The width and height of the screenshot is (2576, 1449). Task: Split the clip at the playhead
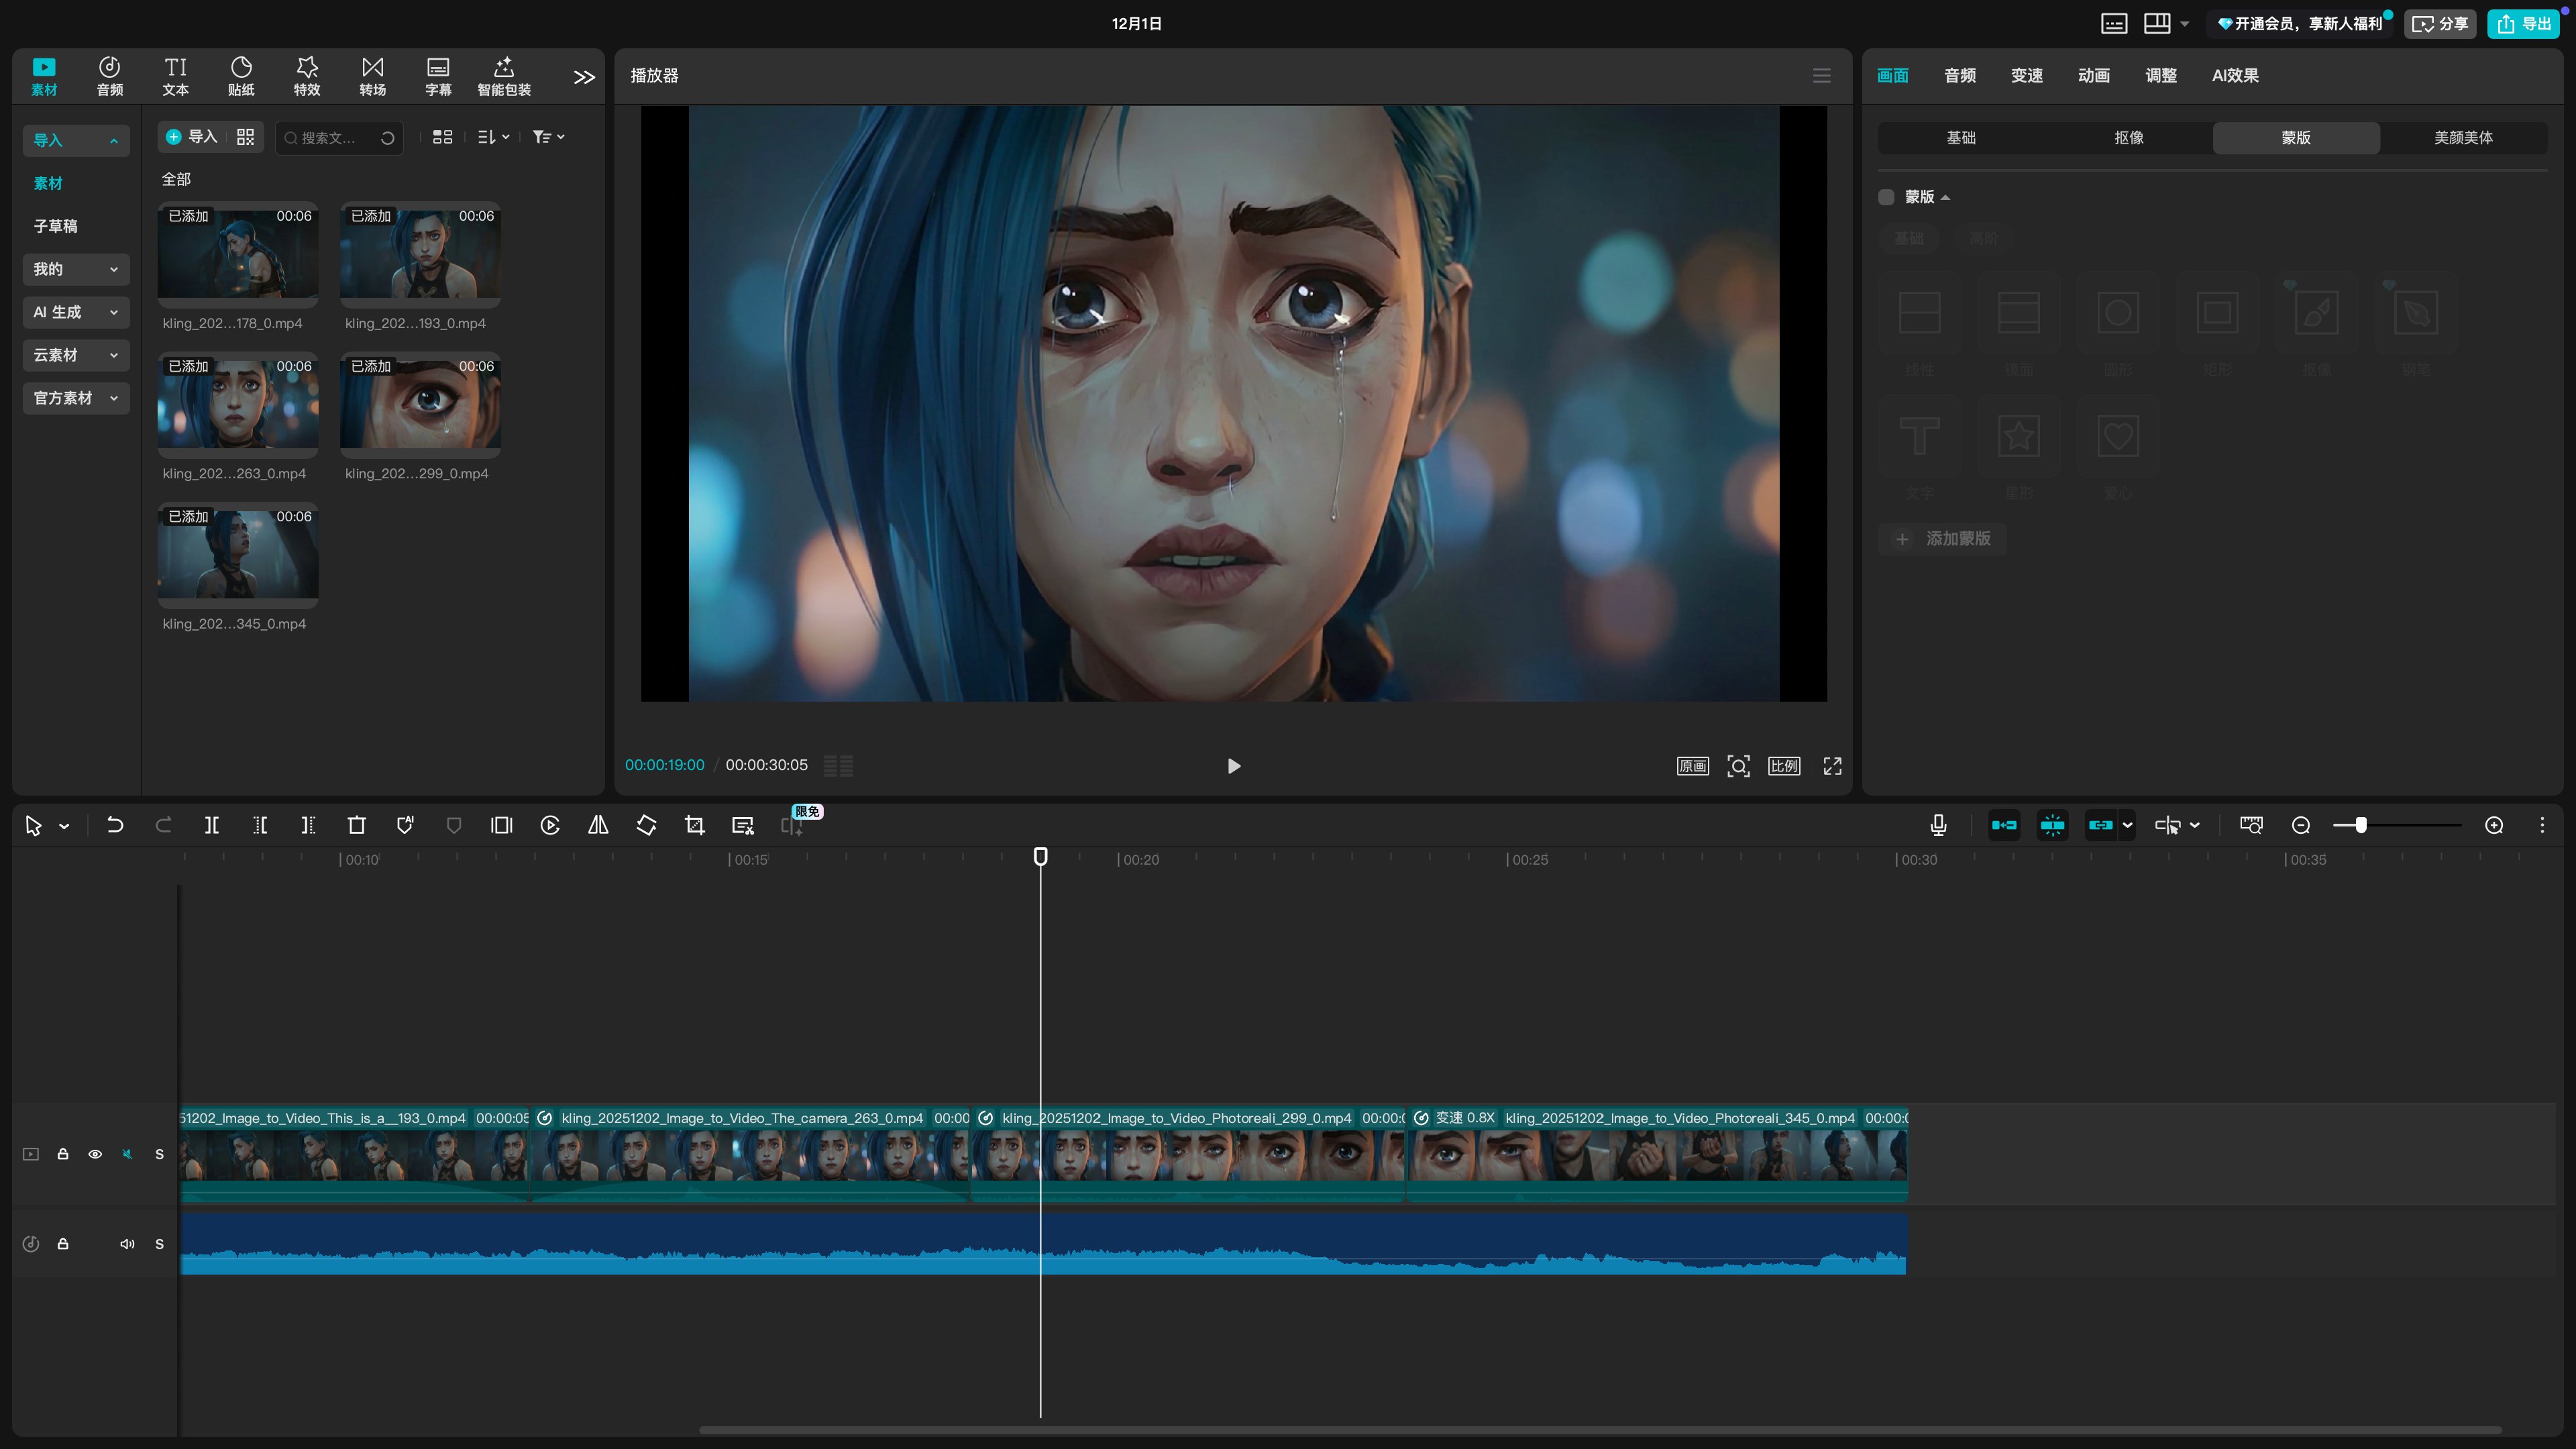point(212,825)
